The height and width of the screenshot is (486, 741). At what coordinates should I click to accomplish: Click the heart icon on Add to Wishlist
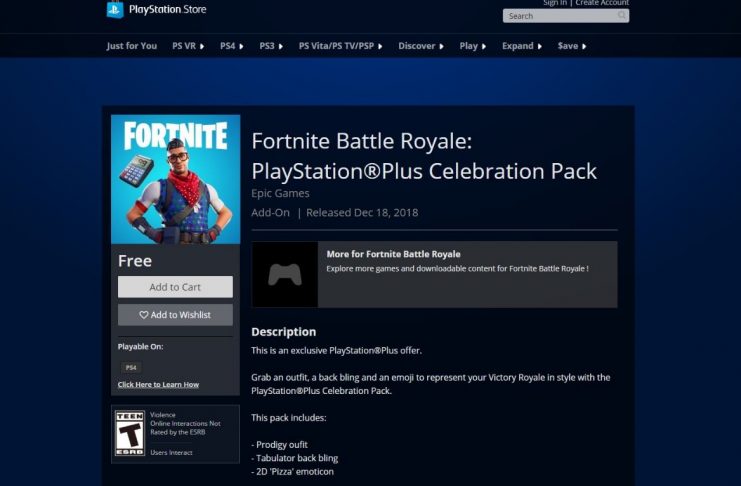point(144,314)
